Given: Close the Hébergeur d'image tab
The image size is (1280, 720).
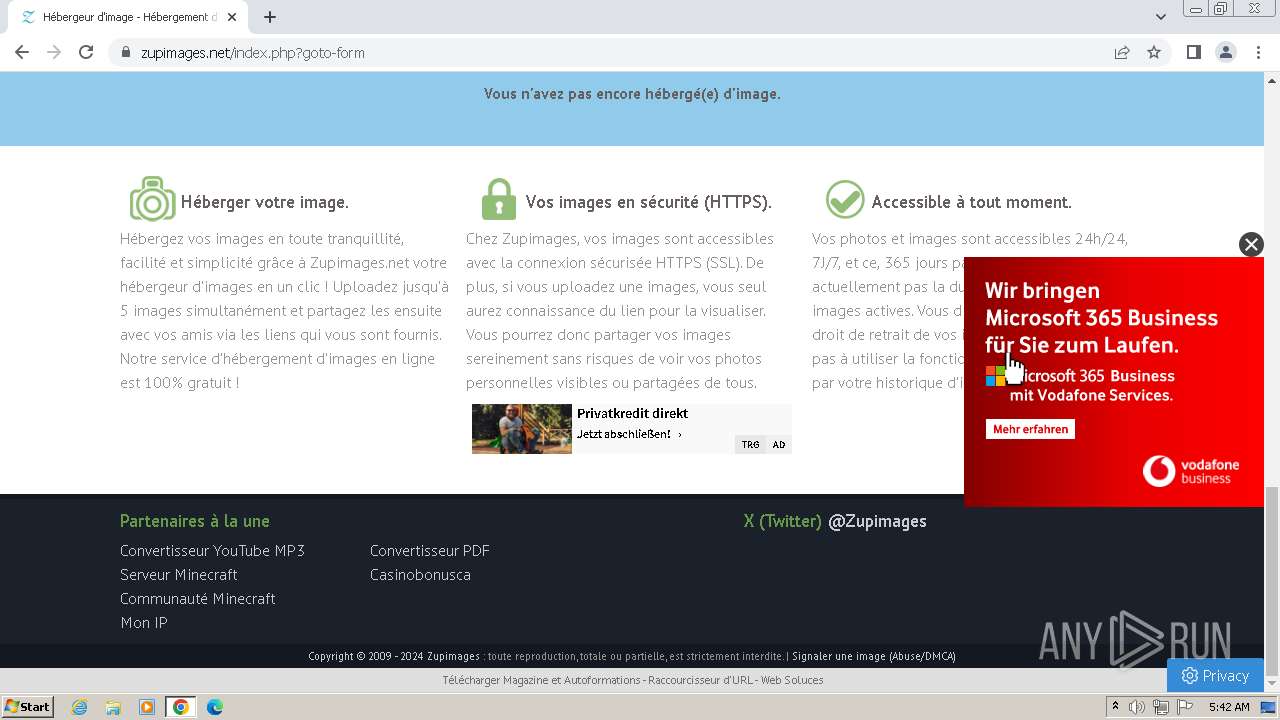Looking at the screenshot, I should [232, 17].
